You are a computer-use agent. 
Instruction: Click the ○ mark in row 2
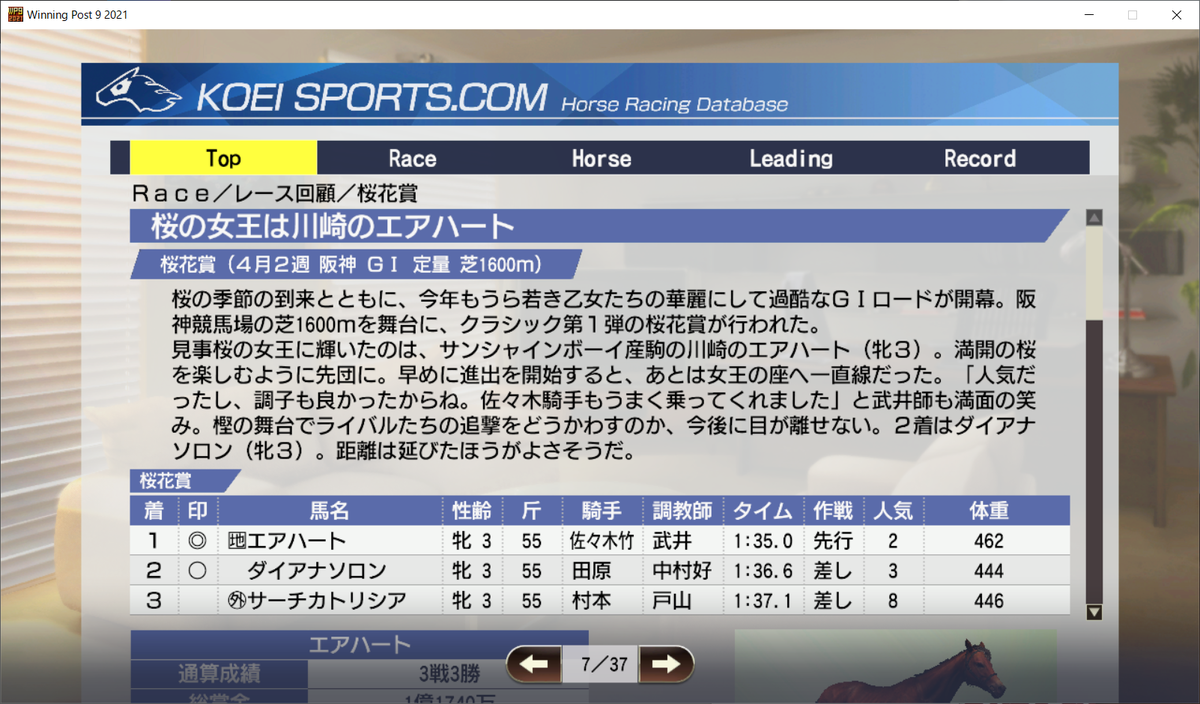(x=197, y=571)
